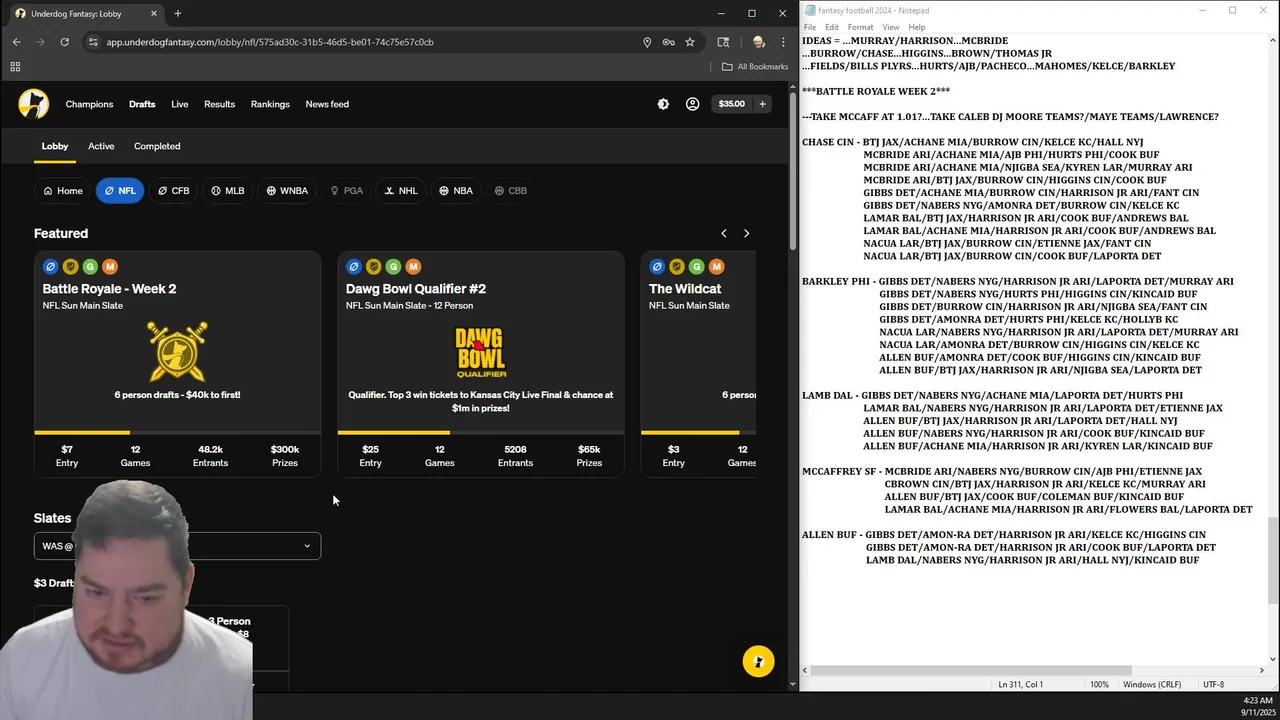Image resolution: width=1280 pixels, height=720 pixels.
Task: Select the Home sport chip
Action: click(62, 190)
